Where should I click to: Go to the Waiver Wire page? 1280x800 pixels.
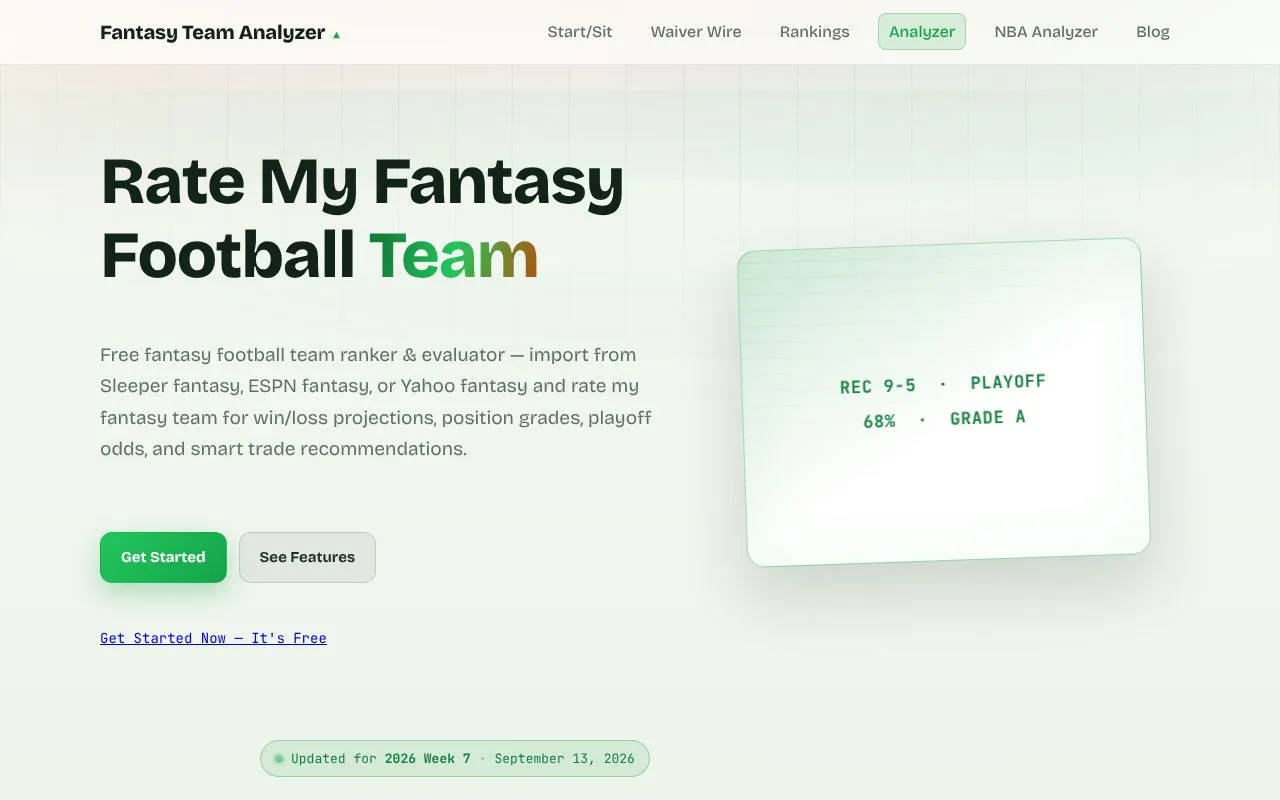click(x=696, y=32)
